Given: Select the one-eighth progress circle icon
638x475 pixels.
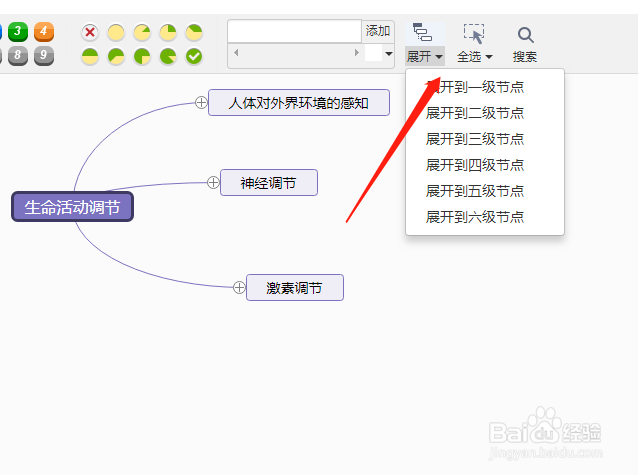Looking at the screenshot, I should (142, 32).
